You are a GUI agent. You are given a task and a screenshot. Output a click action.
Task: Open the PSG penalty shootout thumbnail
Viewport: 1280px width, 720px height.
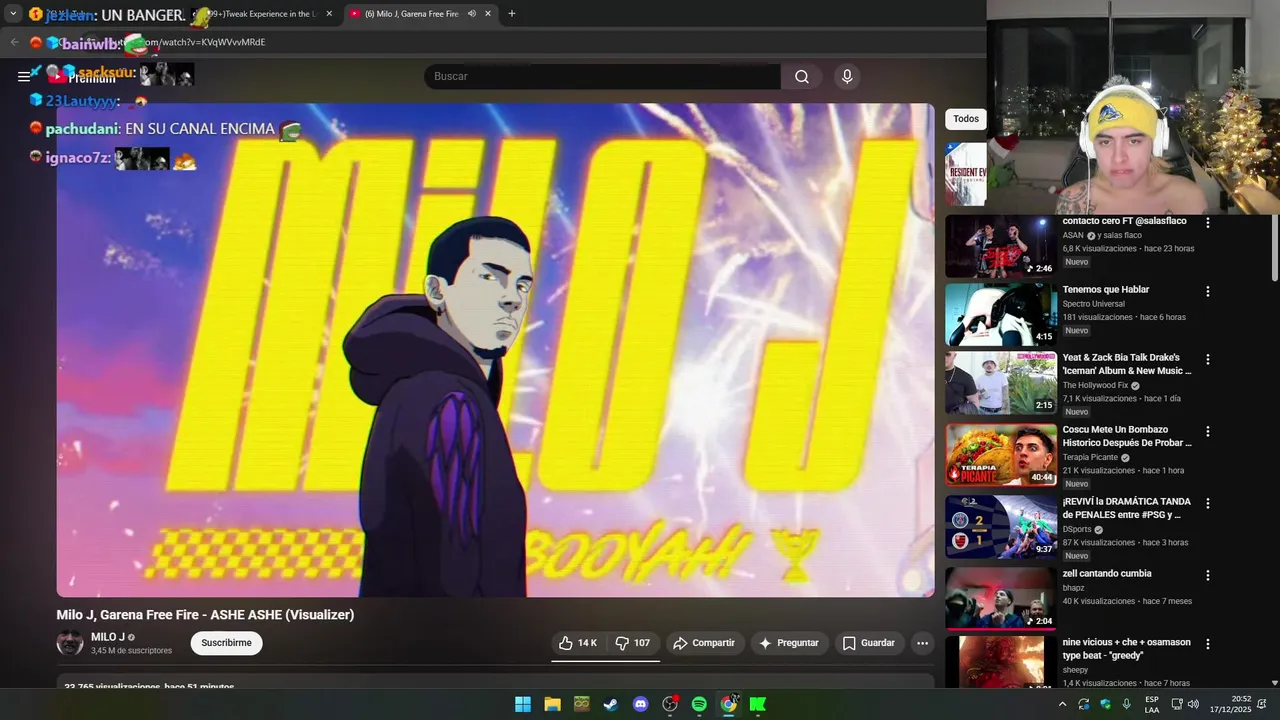click(x=1001, y=526)
